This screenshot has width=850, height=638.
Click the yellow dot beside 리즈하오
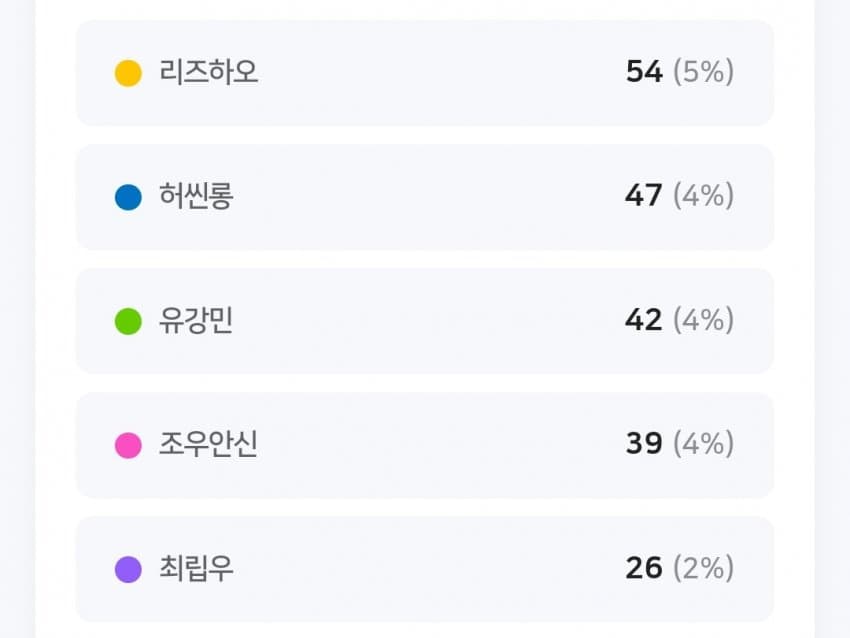[128, 73]
